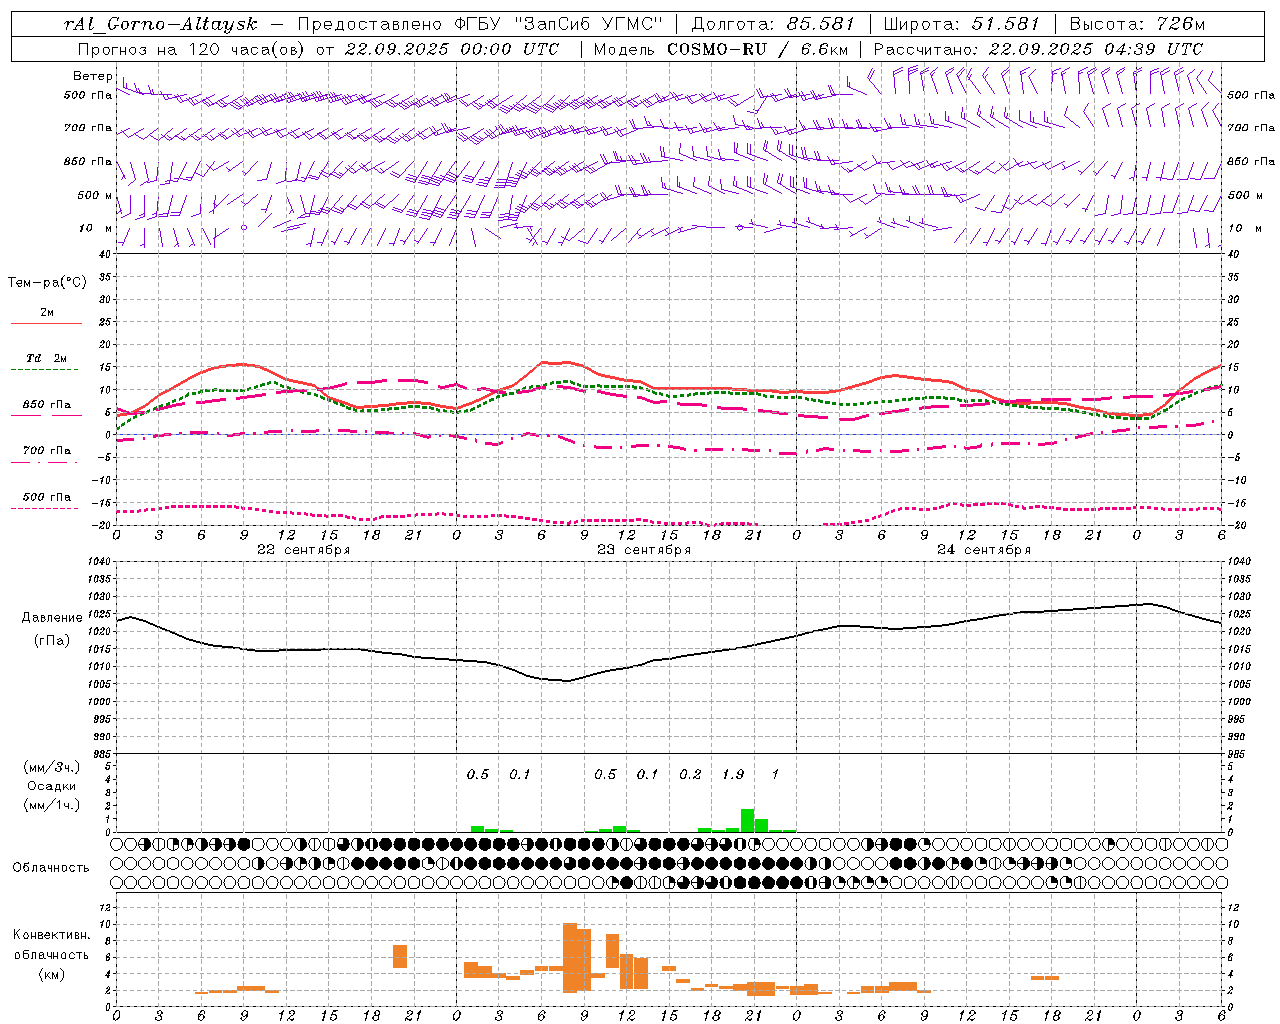The image size is (1280, 1024).
Task: Click the tallest orange convective cloud bar
Action: [x=570, y=958]
